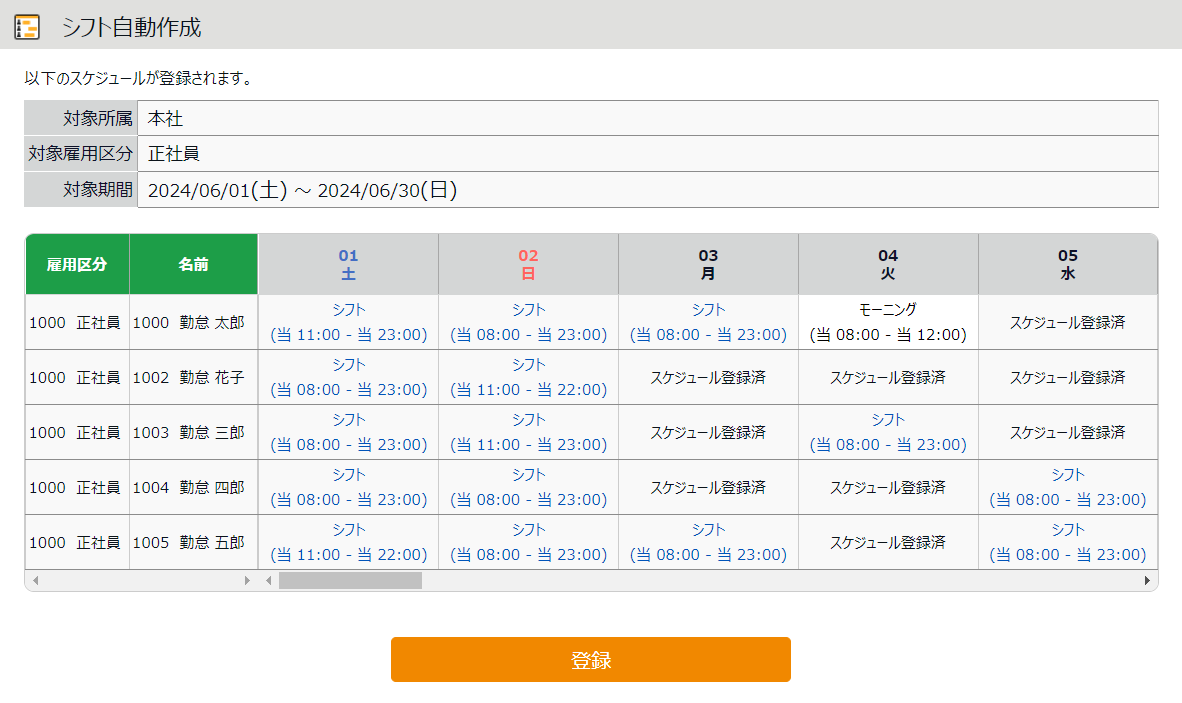
Task: Click right arrow of name-column scrollbar
Action: pyautogui.click(x=248, y=580)
